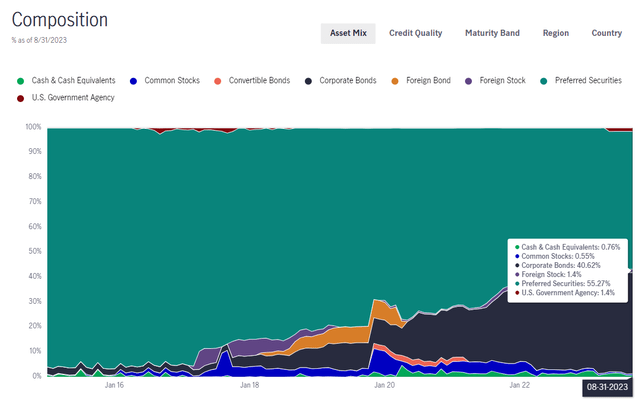Screen dimensions: 640x399
Task: Click the dark Corporate Bonds legend dot
Action: (308, 81)
